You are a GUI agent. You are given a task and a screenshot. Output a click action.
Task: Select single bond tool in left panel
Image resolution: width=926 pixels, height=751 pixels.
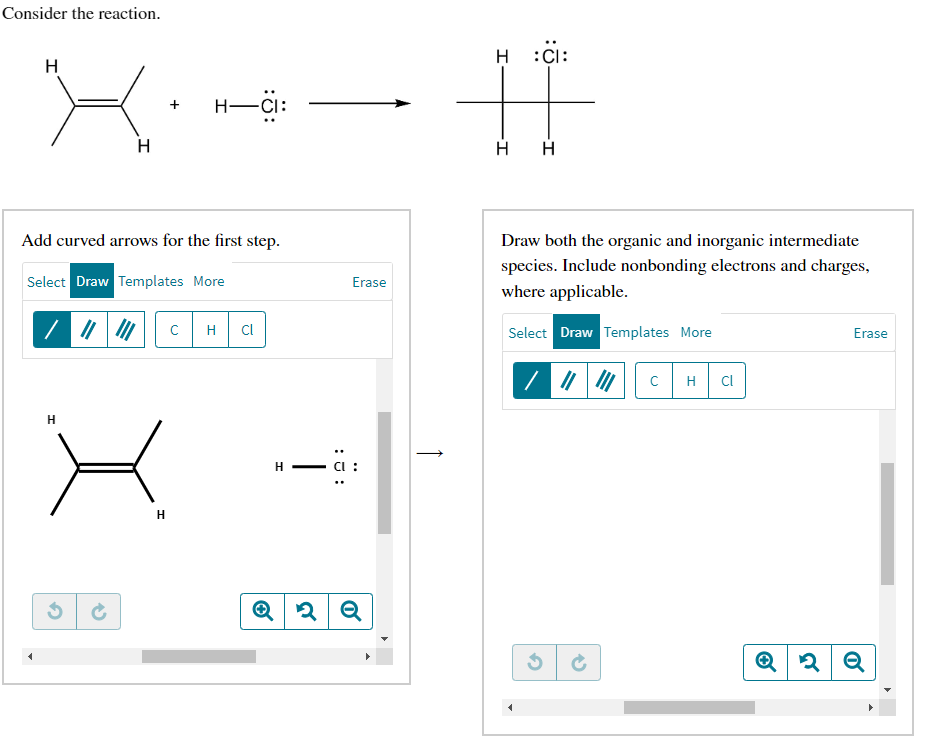coord(52,329)
